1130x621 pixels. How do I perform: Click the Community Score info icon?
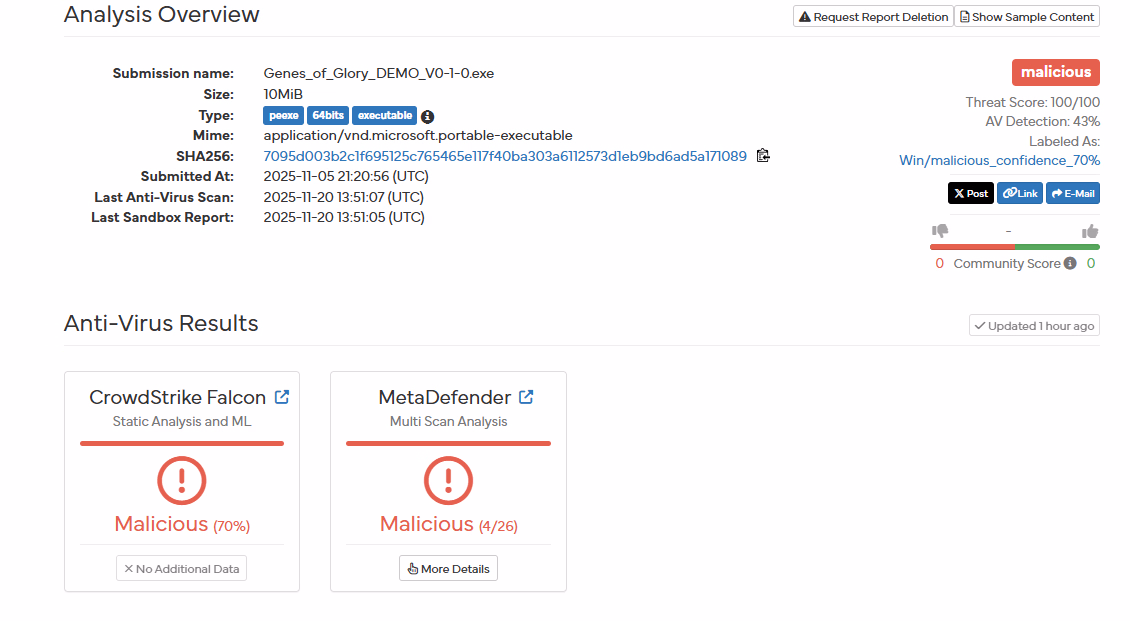coord(1070,264)
